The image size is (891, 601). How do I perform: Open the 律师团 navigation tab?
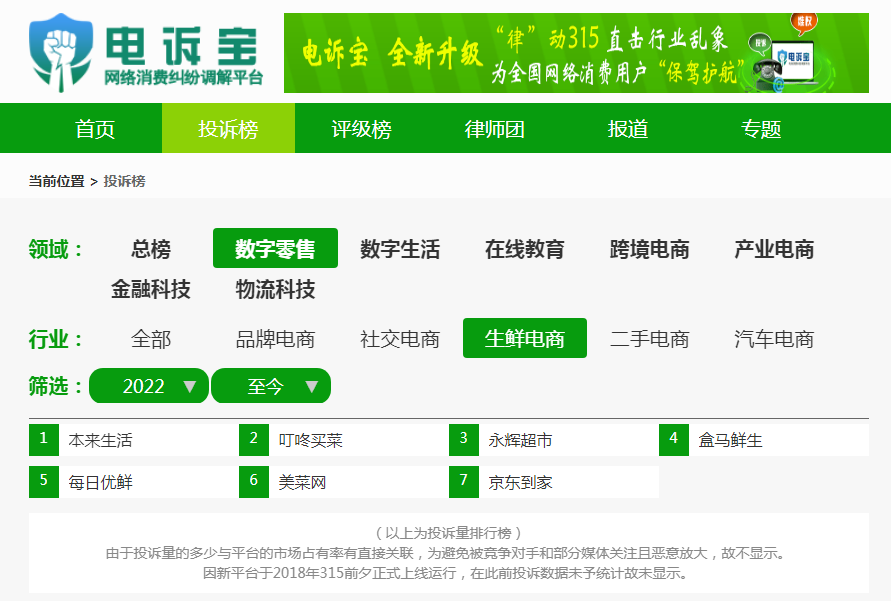tap(494, 128)
